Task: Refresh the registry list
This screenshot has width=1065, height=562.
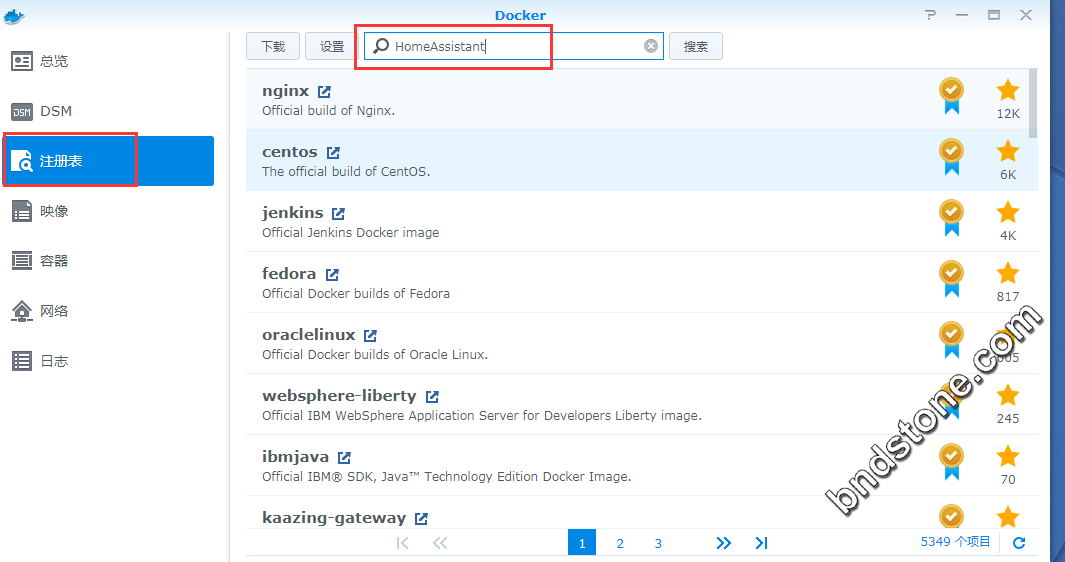Action: [1019, 543]
